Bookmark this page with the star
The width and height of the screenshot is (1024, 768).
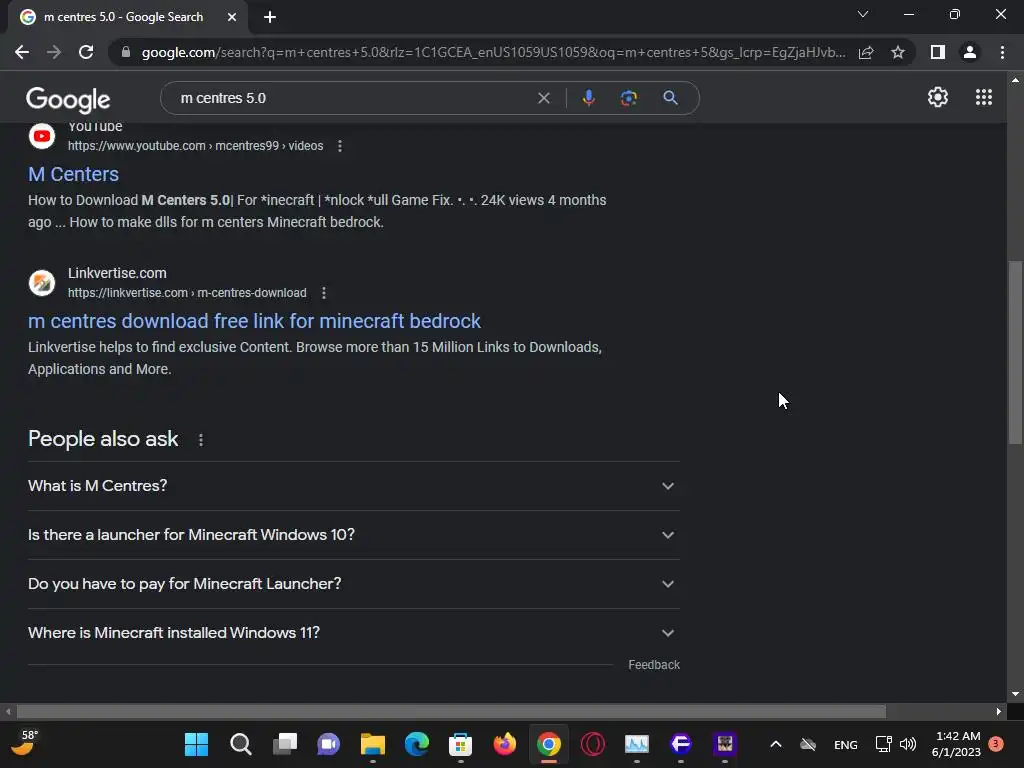pos(898,52)
